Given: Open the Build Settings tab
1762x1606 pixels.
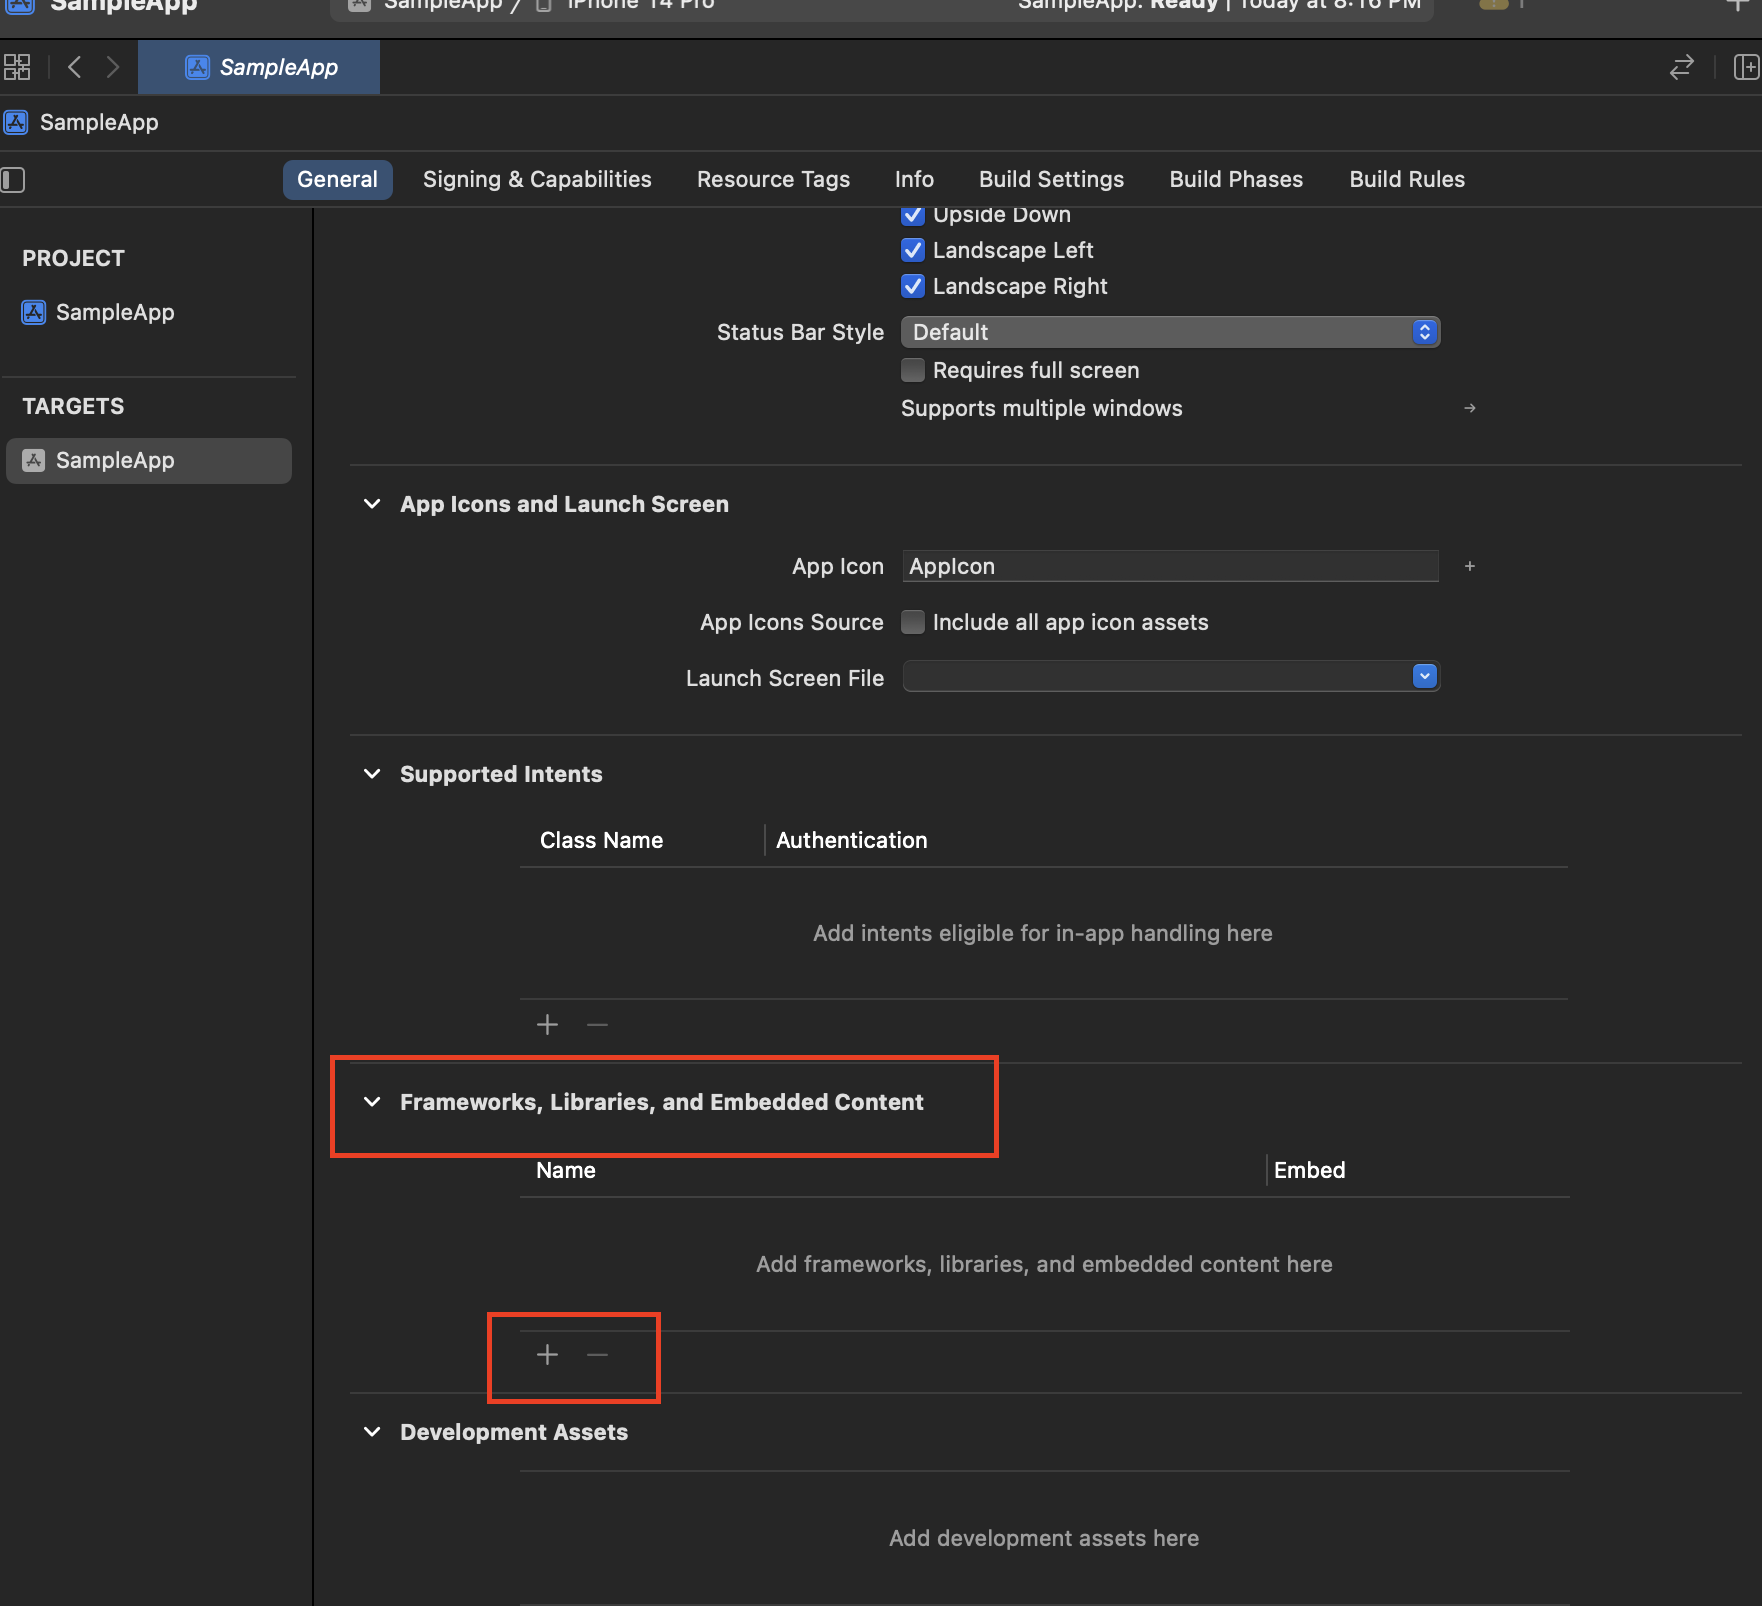Looking at the screenshot, I should (1051, 180).
